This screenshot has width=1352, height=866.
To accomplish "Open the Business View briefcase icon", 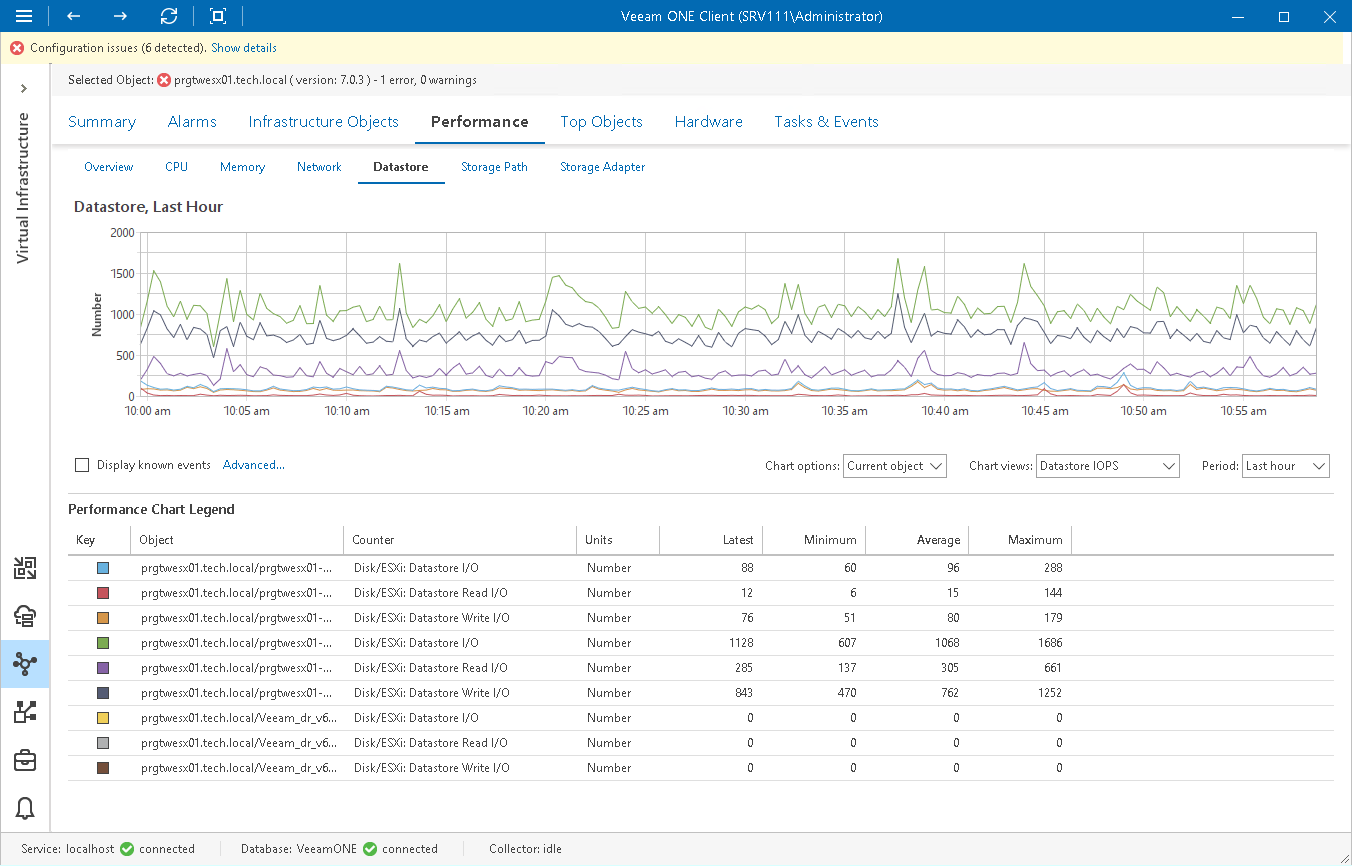I will [24, 761].
